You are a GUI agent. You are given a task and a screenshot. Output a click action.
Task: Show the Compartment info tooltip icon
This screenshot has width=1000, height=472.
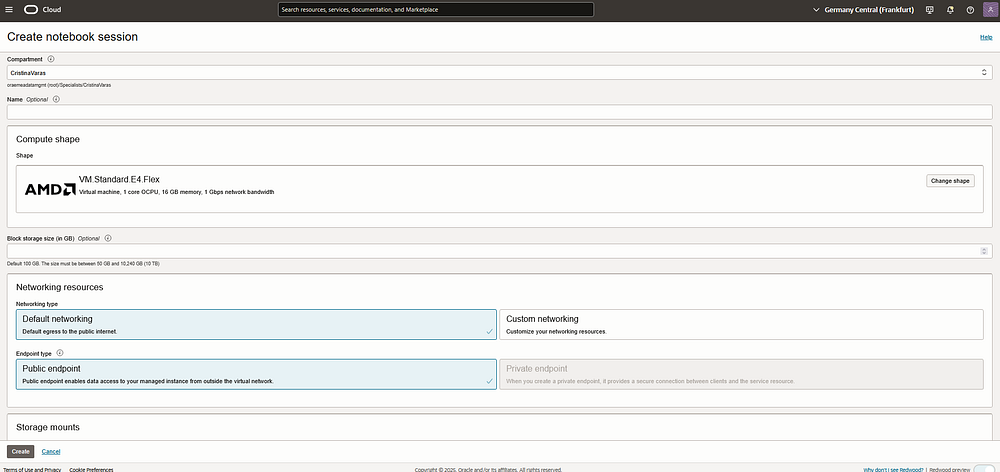click(x=51, y=59)
